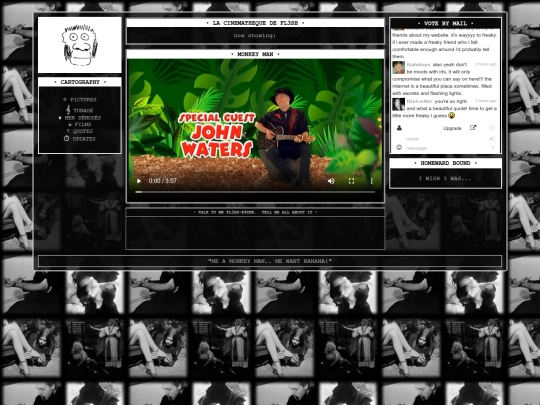Open the Updates page link
The width and height of the screenshot is (540, 405).
point(84,139)
